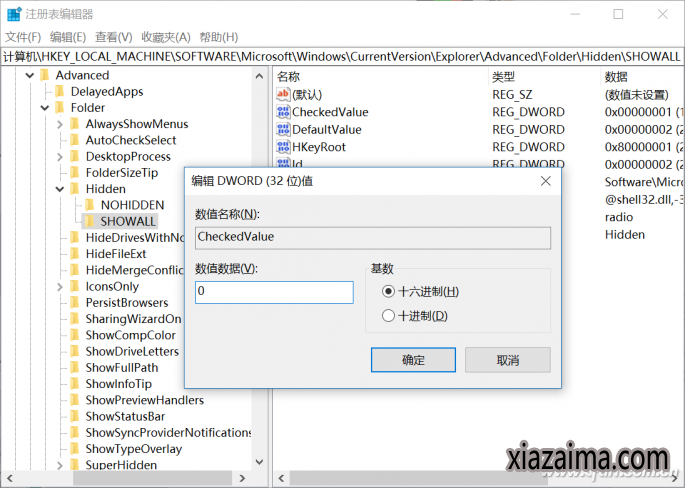Click the DelayedApps folder icon
685x488 pixels.
pos(60,91)
